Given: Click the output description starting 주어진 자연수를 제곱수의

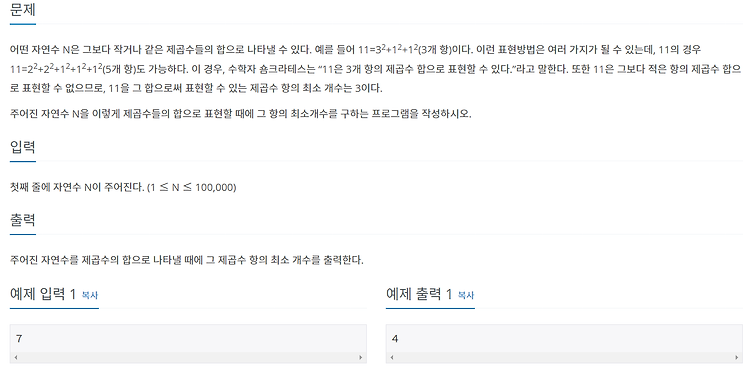Looking at the screenshot, I should (x=187, y=261).
